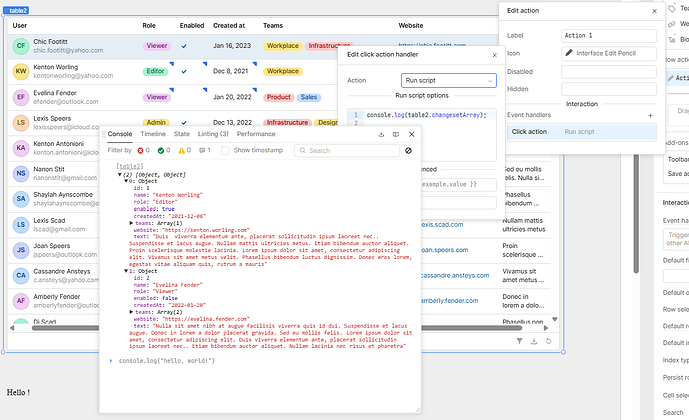Viewport: 689px width, 420px height.
Task: Grab the console panel drag handle
Action: pyautogui.click(x=104, y=134)
